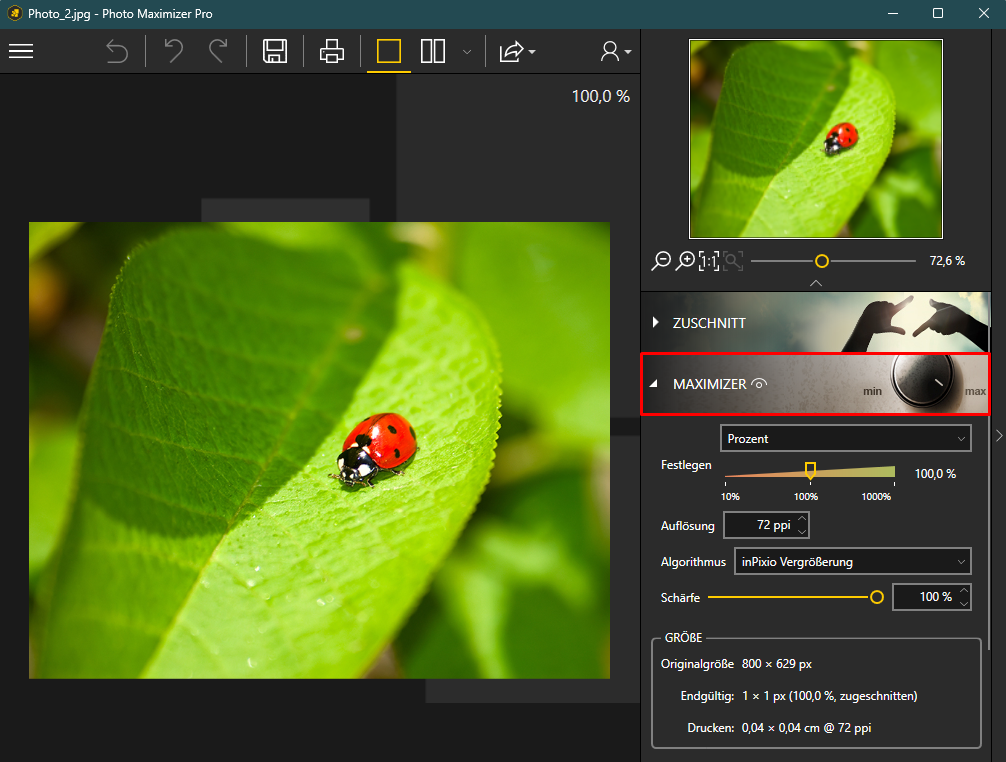Screen dimensions: 1006x762
Task: Click the Schärfe slider handle
Action: (877, 597)
